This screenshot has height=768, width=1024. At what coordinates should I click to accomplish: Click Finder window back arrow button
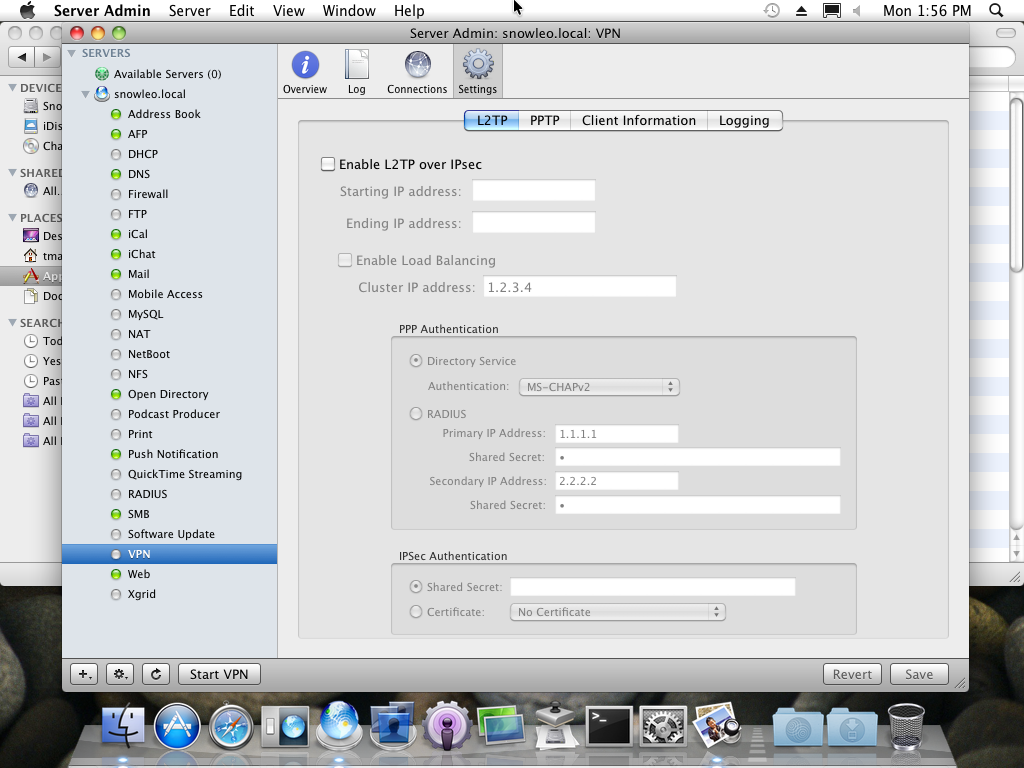[22, 57]
